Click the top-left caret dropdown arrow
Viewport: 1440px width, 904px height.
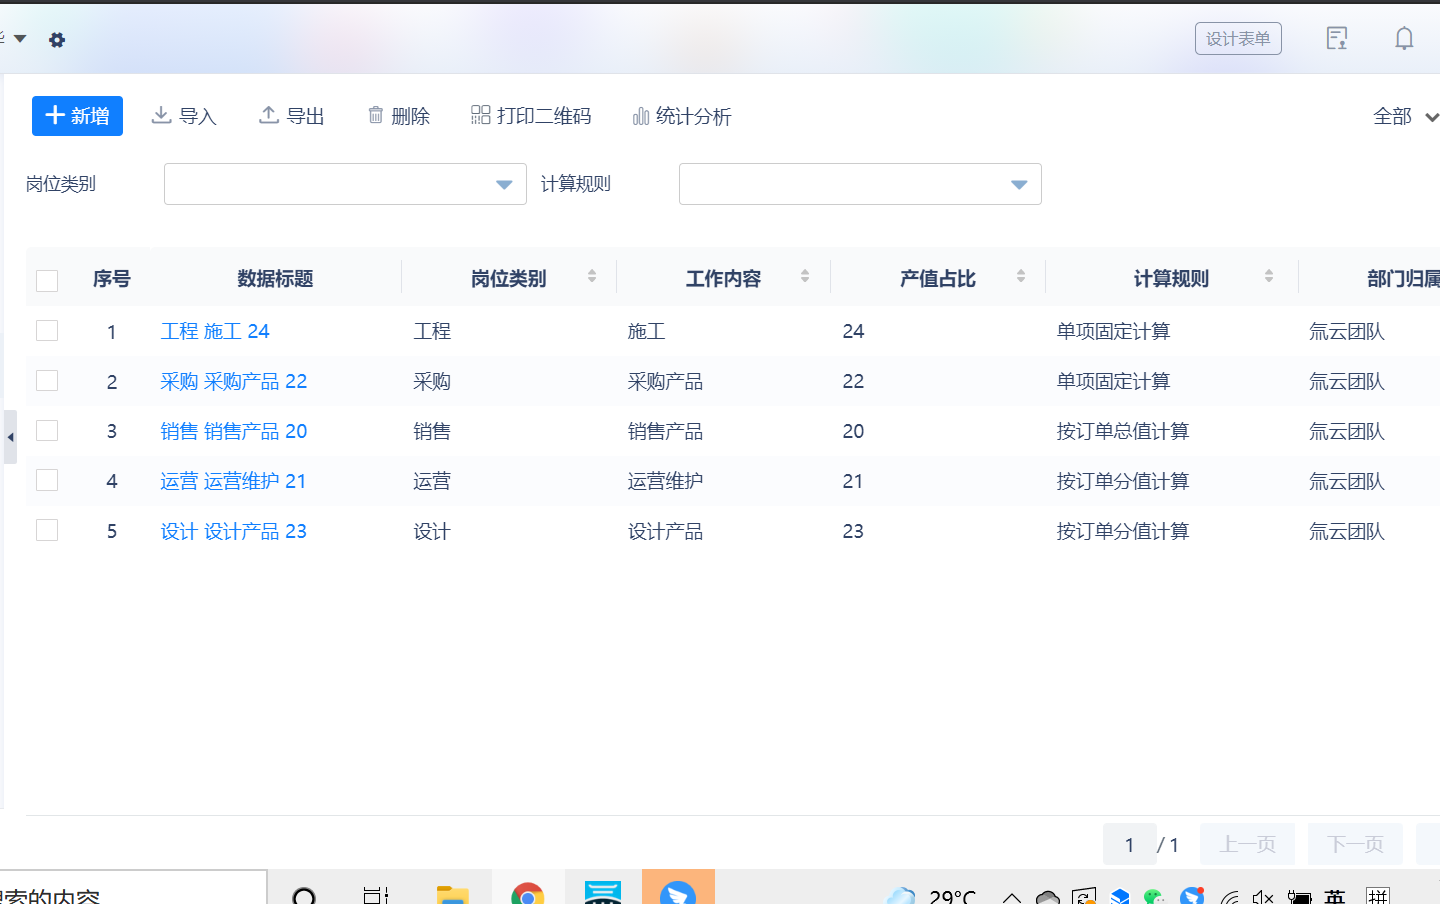[20, 39]
